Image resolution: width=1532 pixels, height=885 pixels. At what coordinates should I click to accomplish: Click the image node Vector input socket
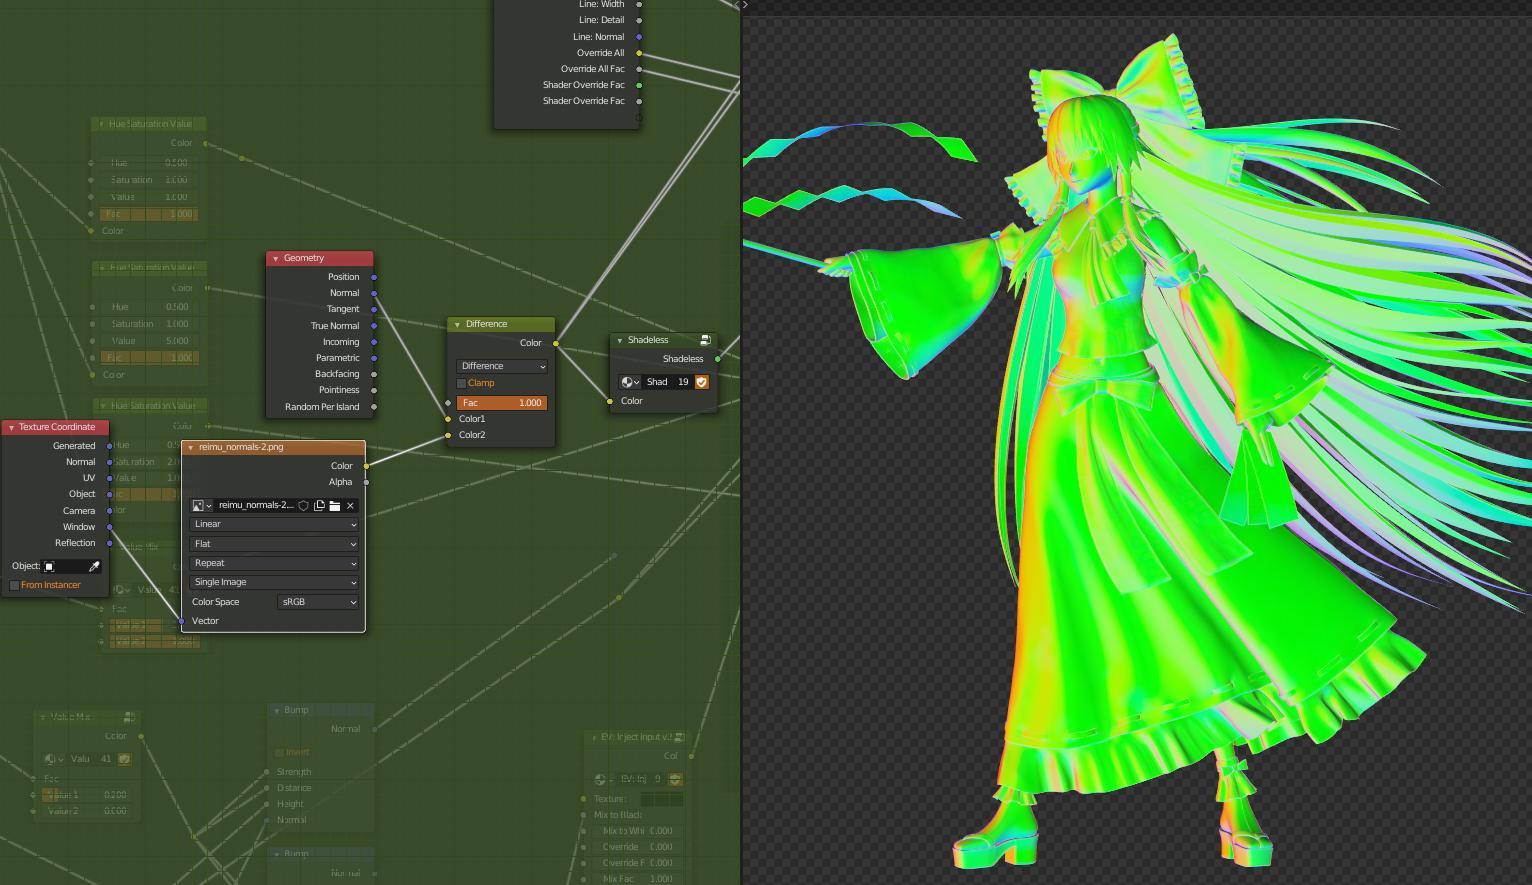[x=181, y=621]
